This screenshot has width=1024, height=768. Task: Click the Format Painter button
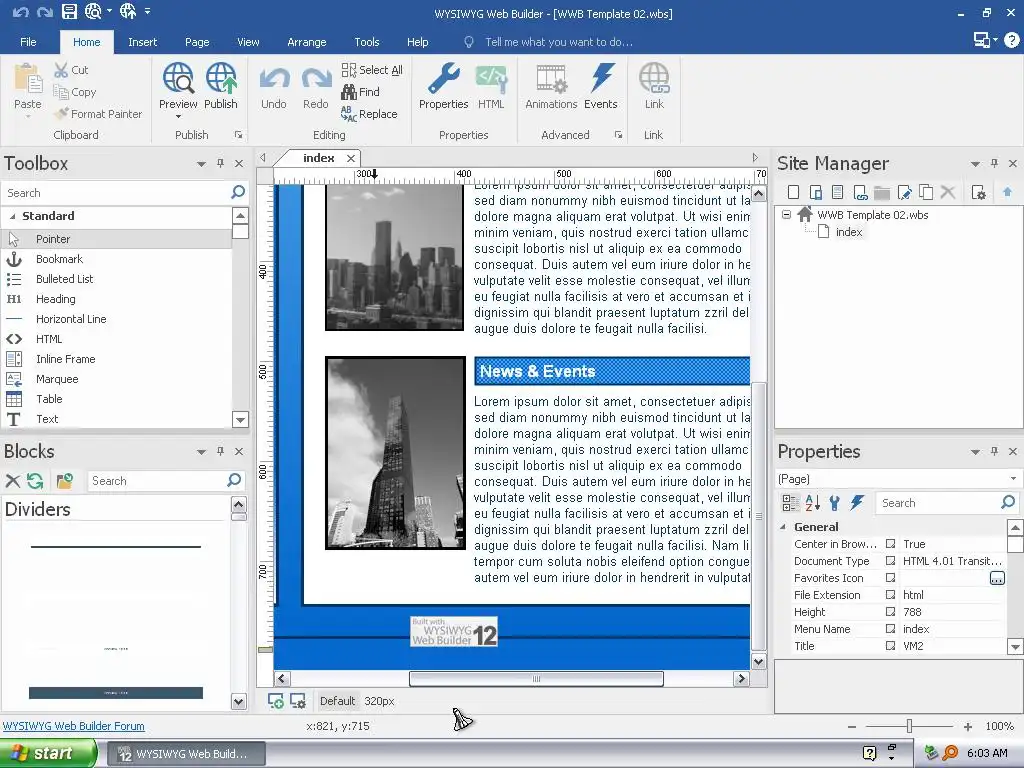point(98,114)
